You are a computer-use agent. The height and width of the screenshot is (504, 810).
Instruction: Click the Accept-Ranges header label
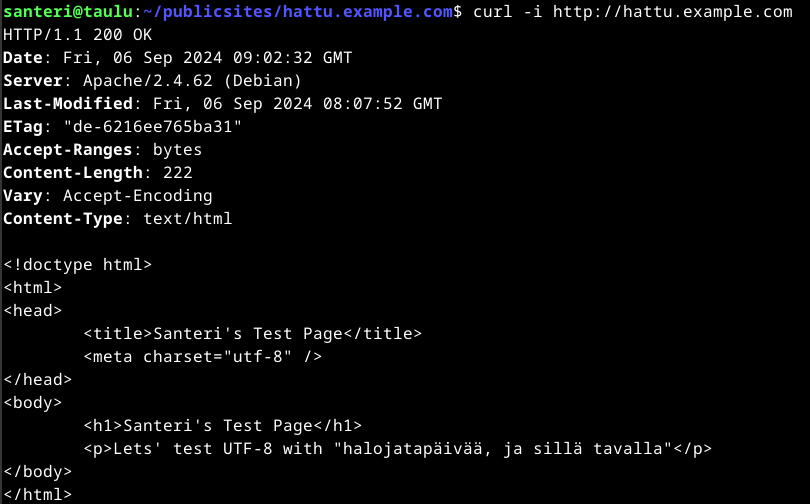pos(68,150)
